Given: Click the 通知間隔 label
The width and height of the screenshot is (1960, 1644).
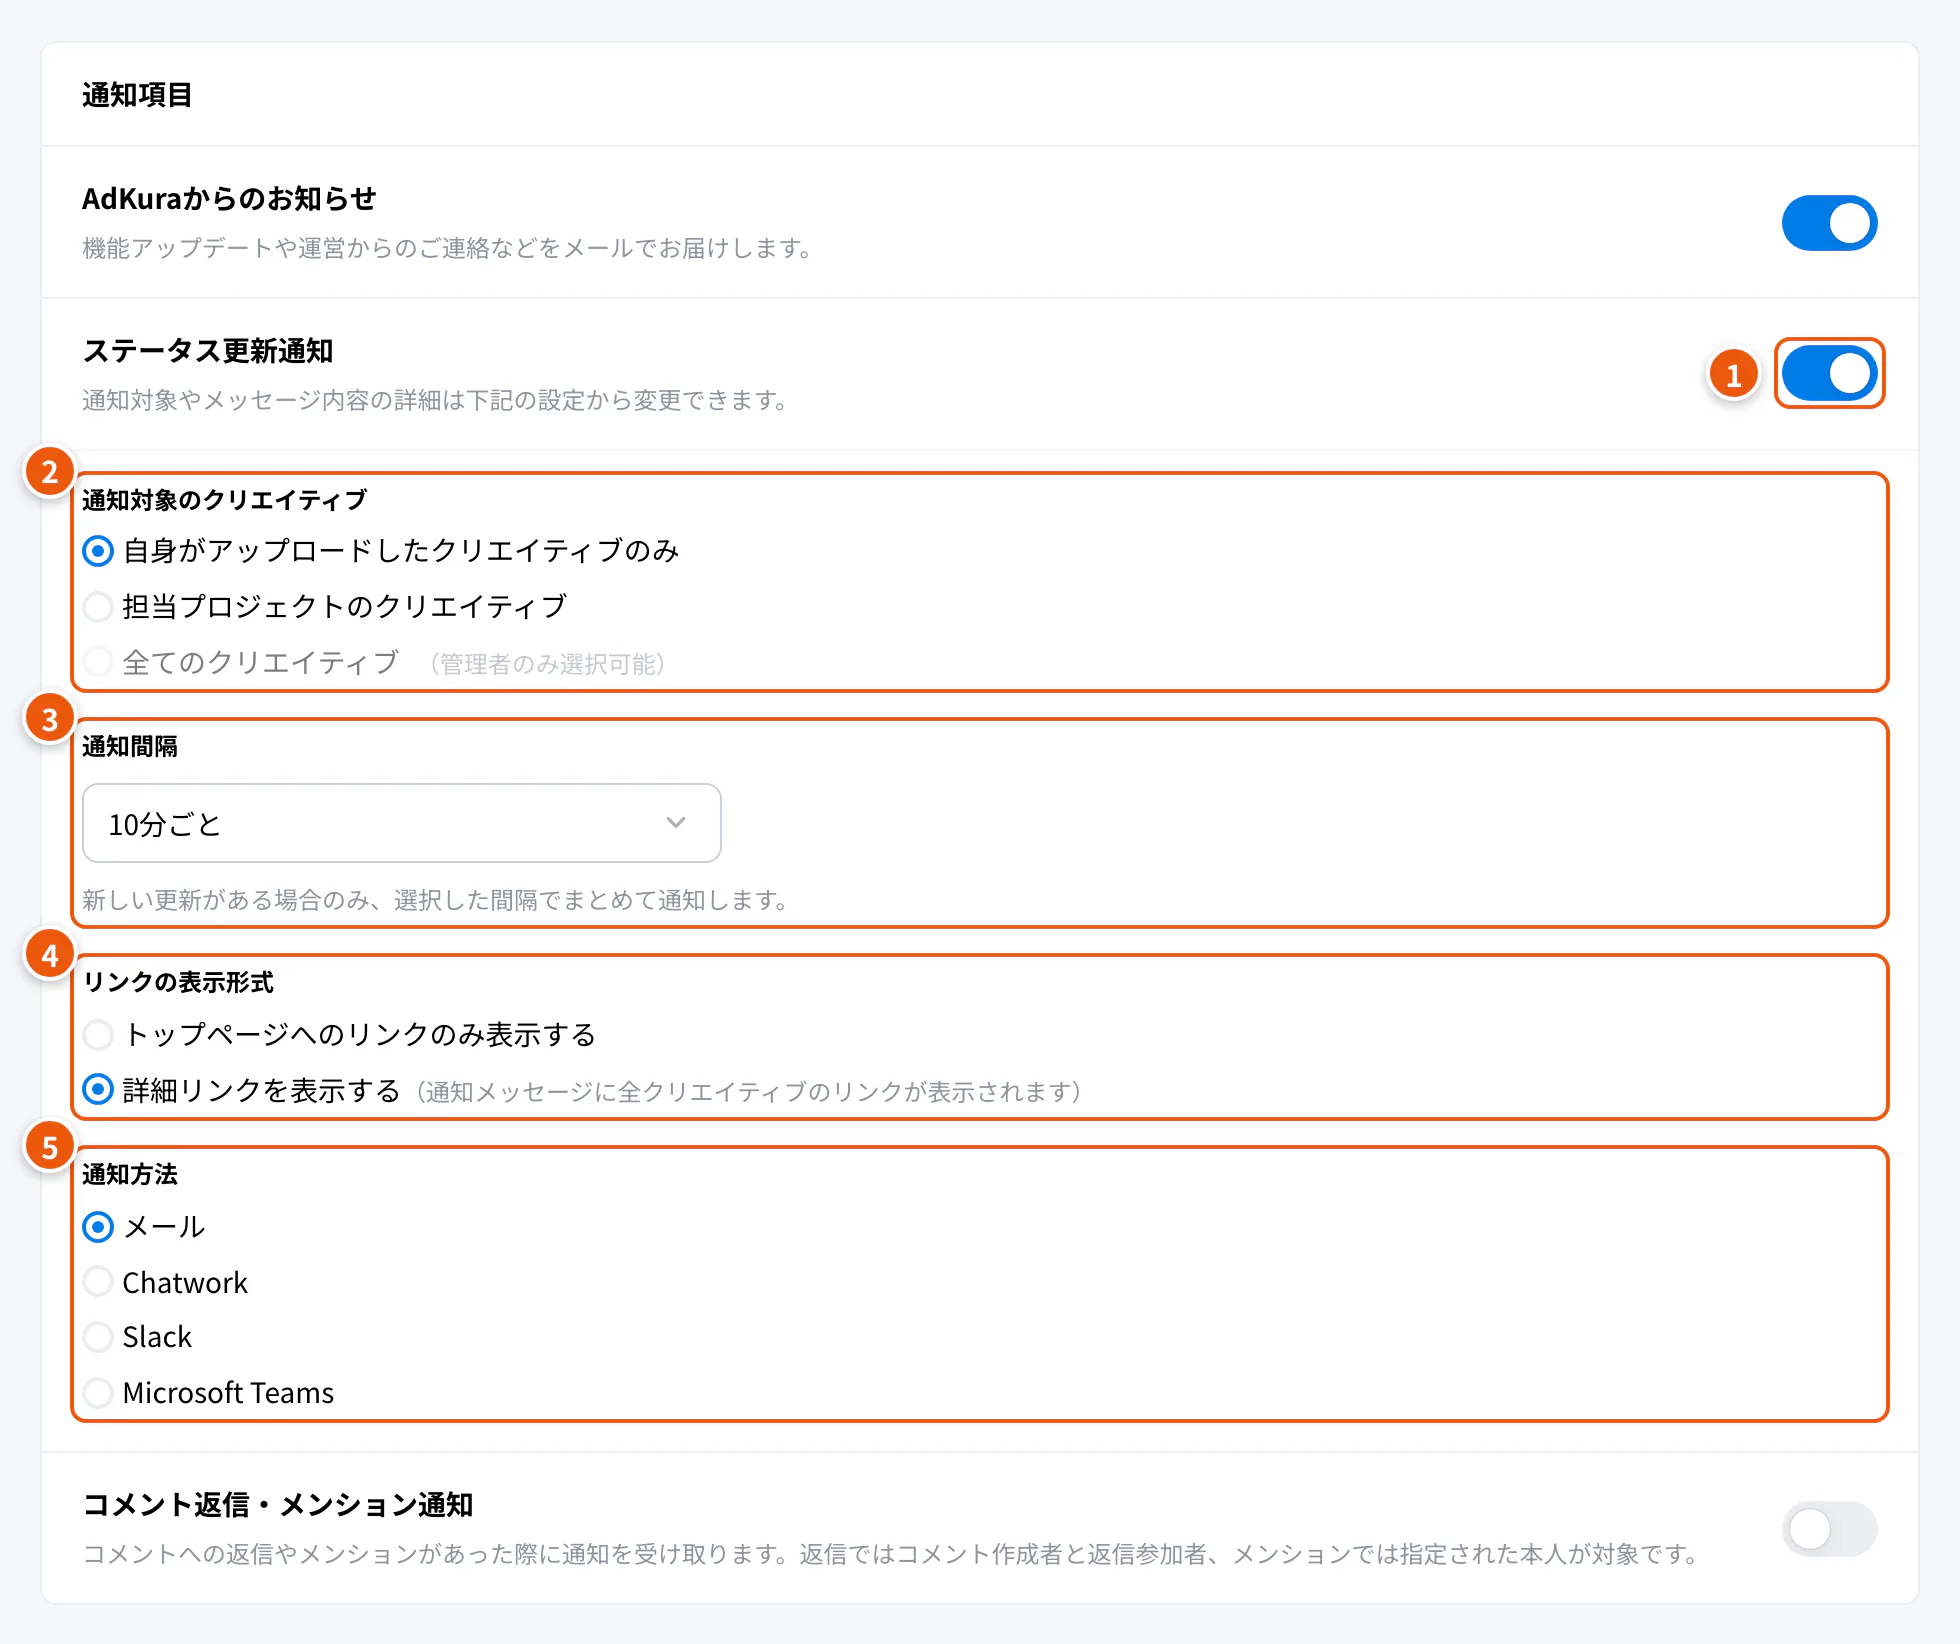Looking at the screenshot, I should [x=130, y=747].
